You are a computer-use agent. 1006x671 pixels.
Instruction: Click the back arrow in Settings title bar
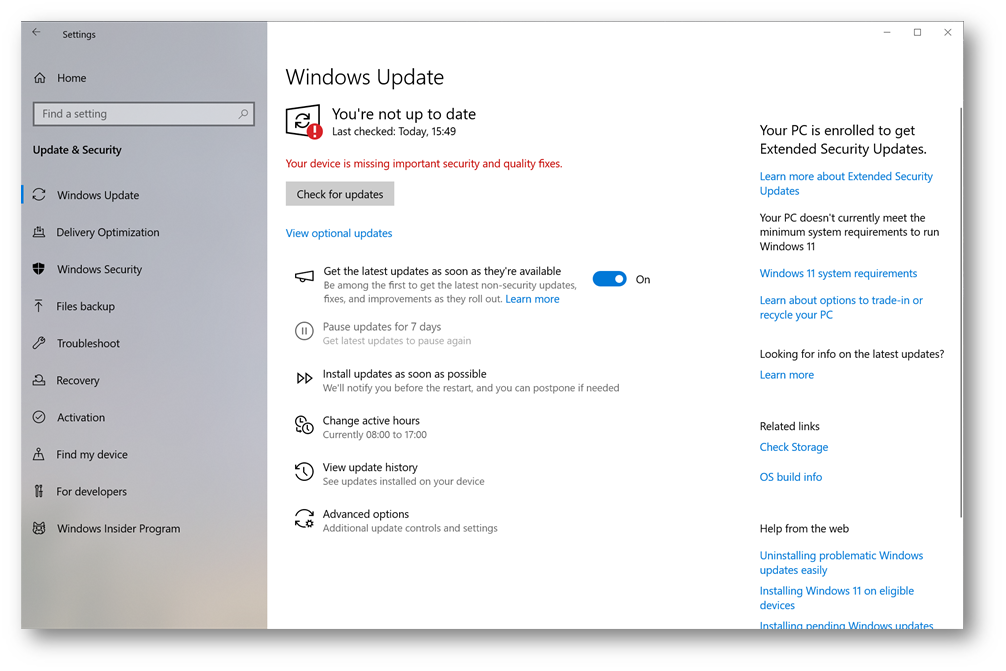tap(37, 32)
